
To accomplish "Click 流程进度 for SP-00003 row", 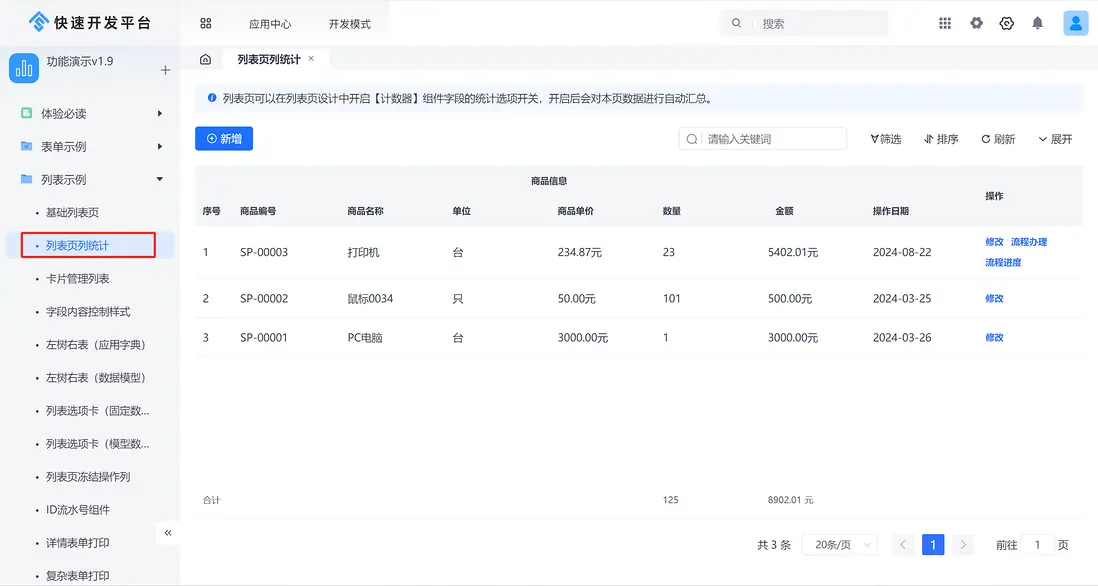I will point(1003,263).
